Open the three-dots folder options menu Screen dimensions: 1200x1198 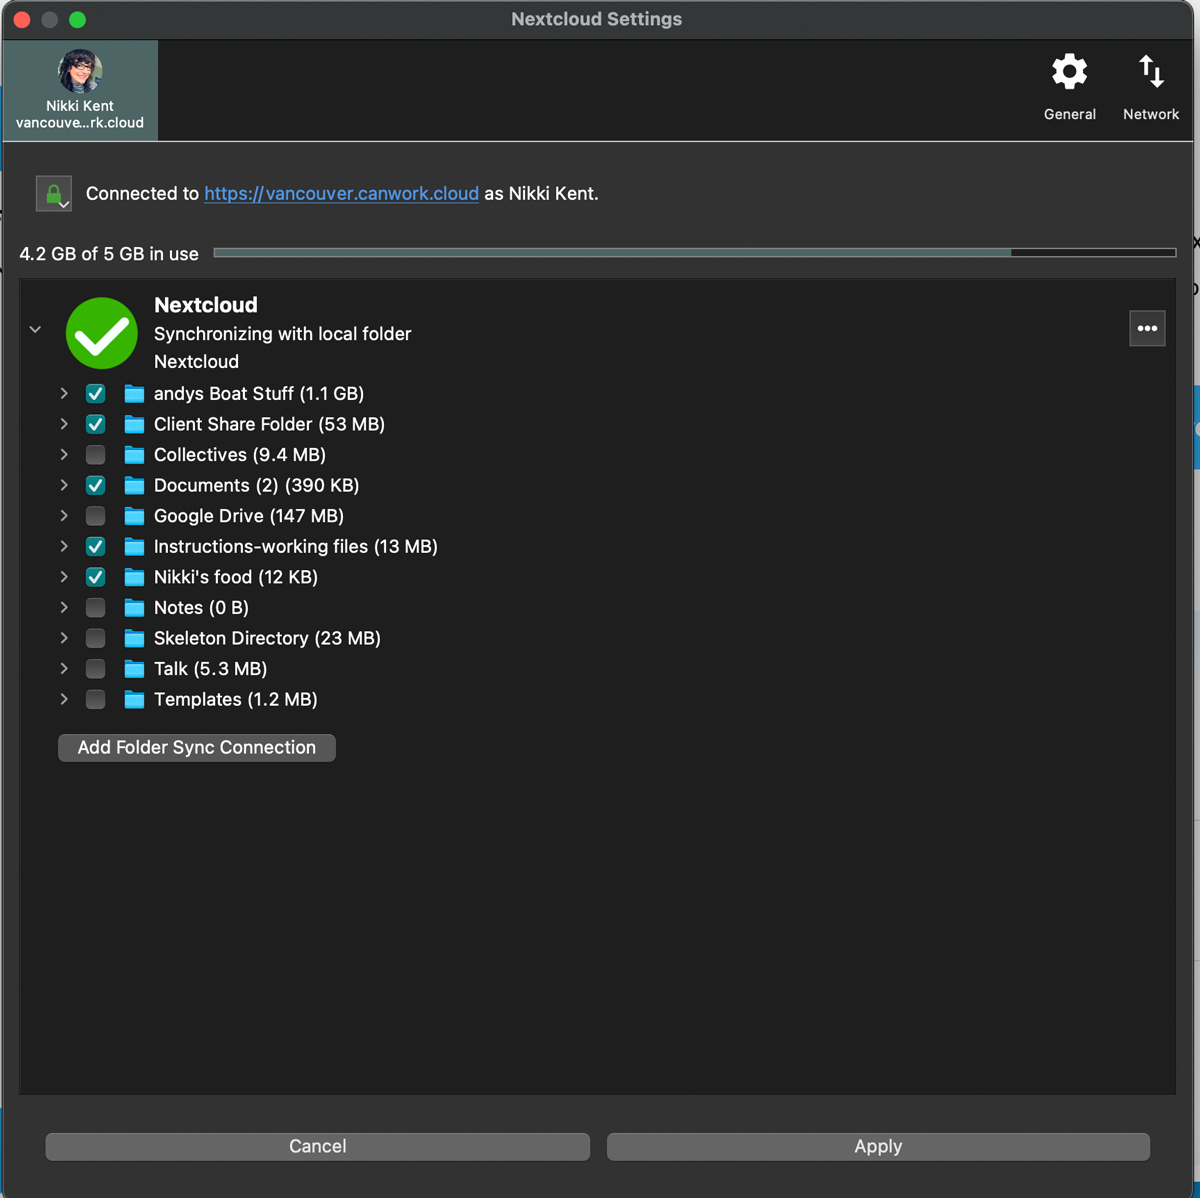click(1147, 328)
